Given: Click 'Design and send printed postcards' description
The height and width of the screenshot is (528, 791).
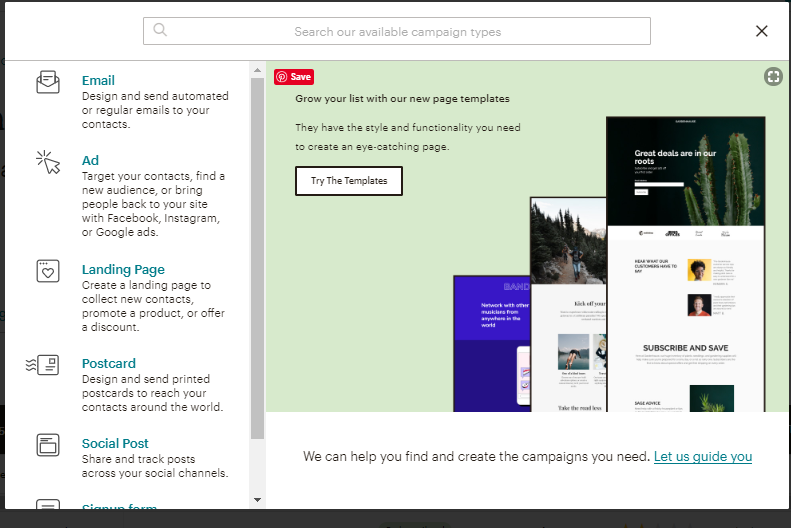Looking at the screenshot, I should click(152, 393).
